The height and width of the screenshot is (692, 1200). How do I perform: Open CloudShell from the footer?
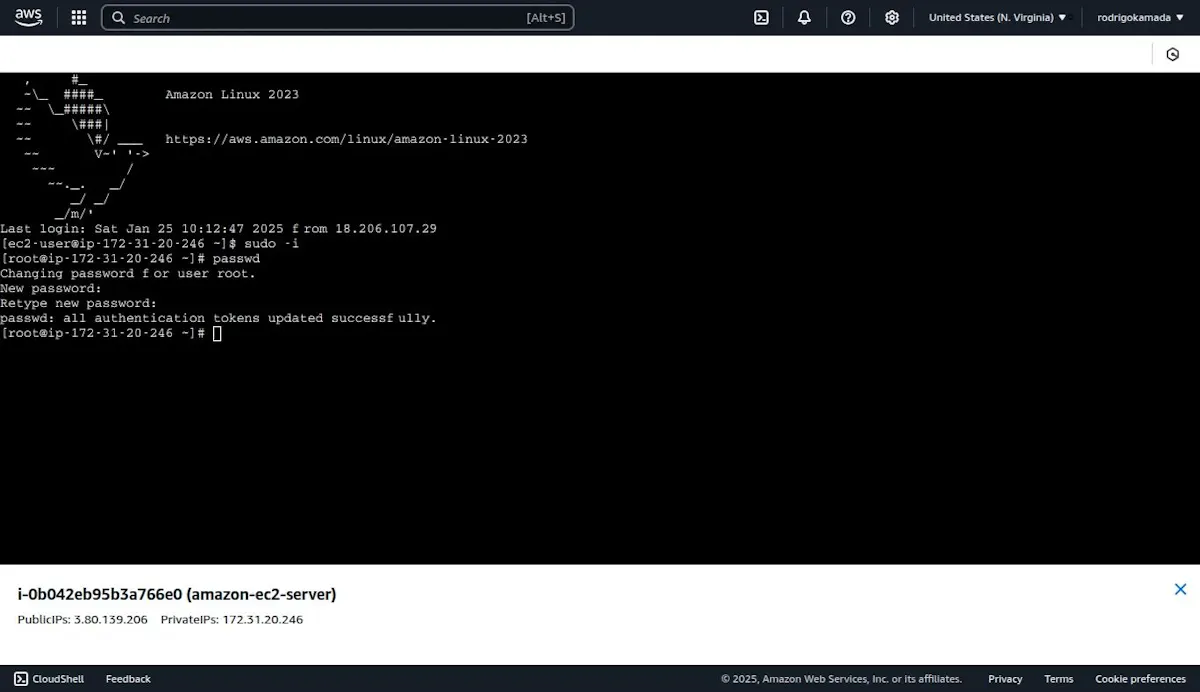(x=49, y=679)
